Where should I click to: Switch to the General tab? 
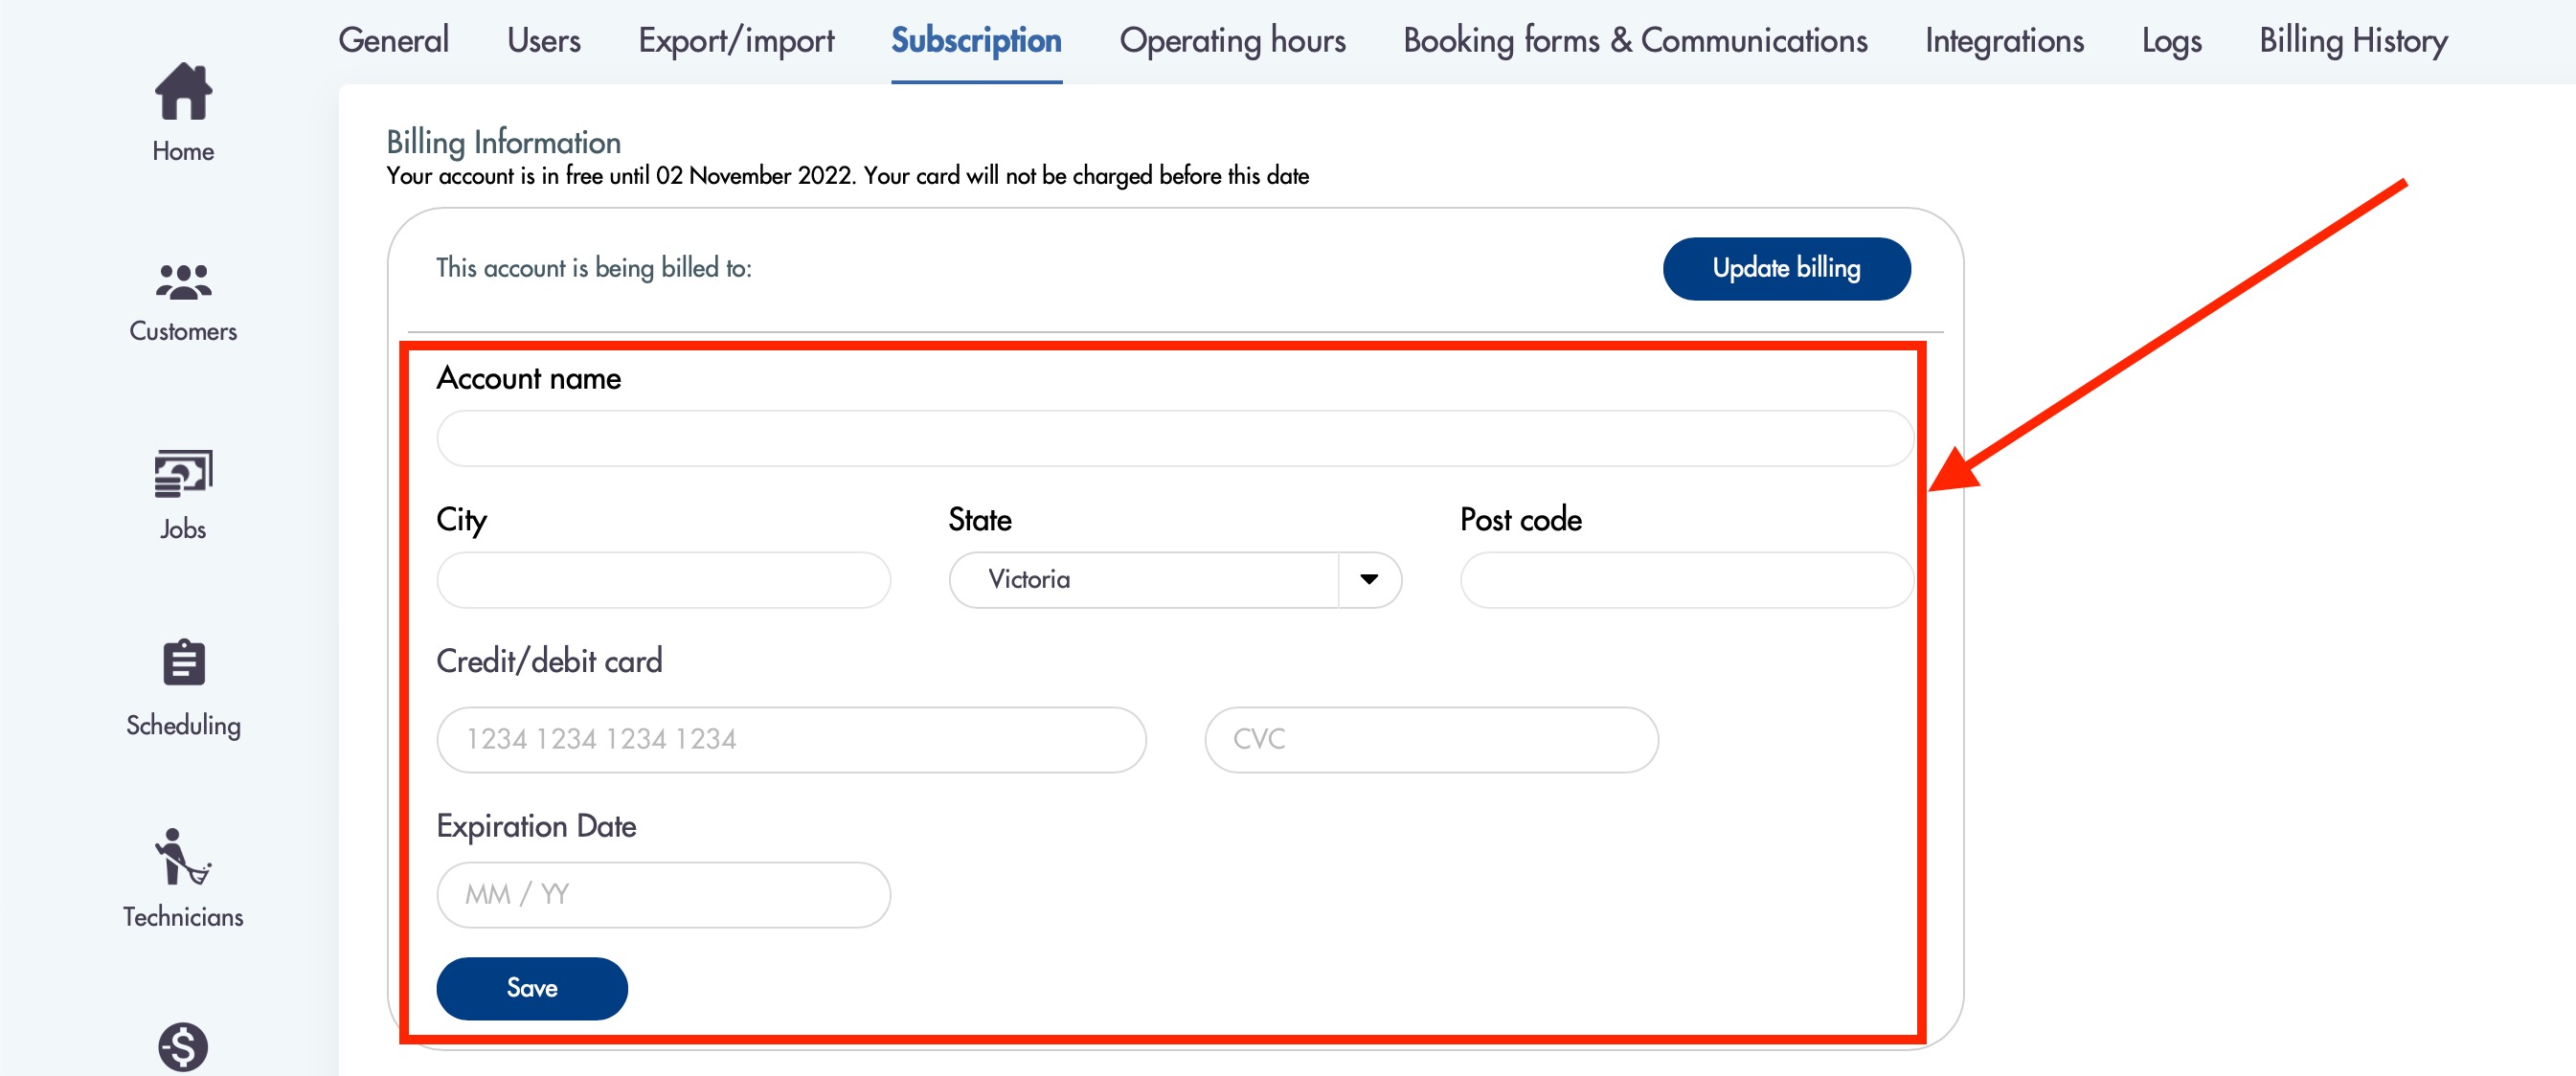tap(393, 40)
